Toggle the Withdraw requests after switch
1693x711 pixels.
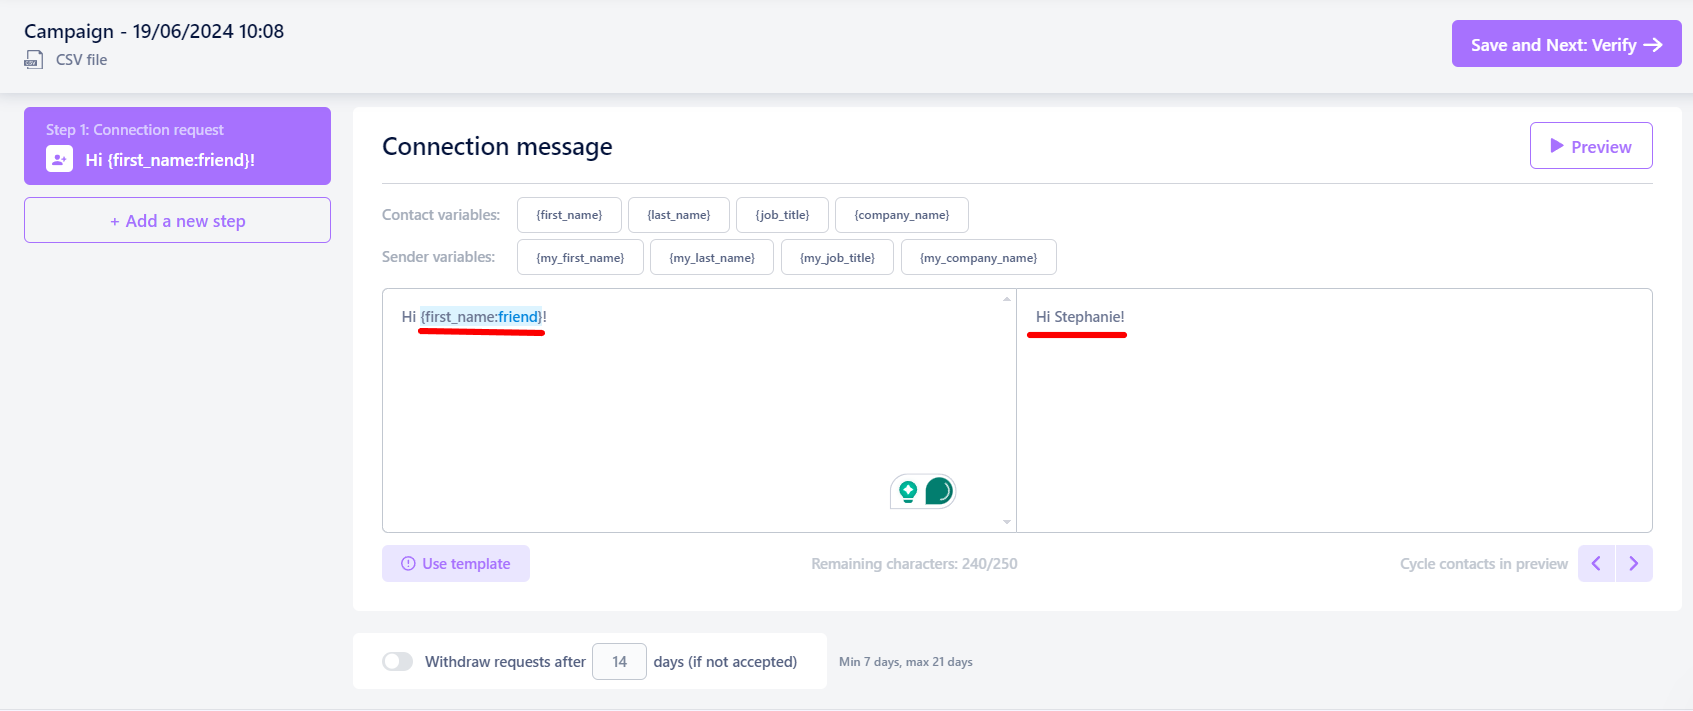click(x=397, y=662)
